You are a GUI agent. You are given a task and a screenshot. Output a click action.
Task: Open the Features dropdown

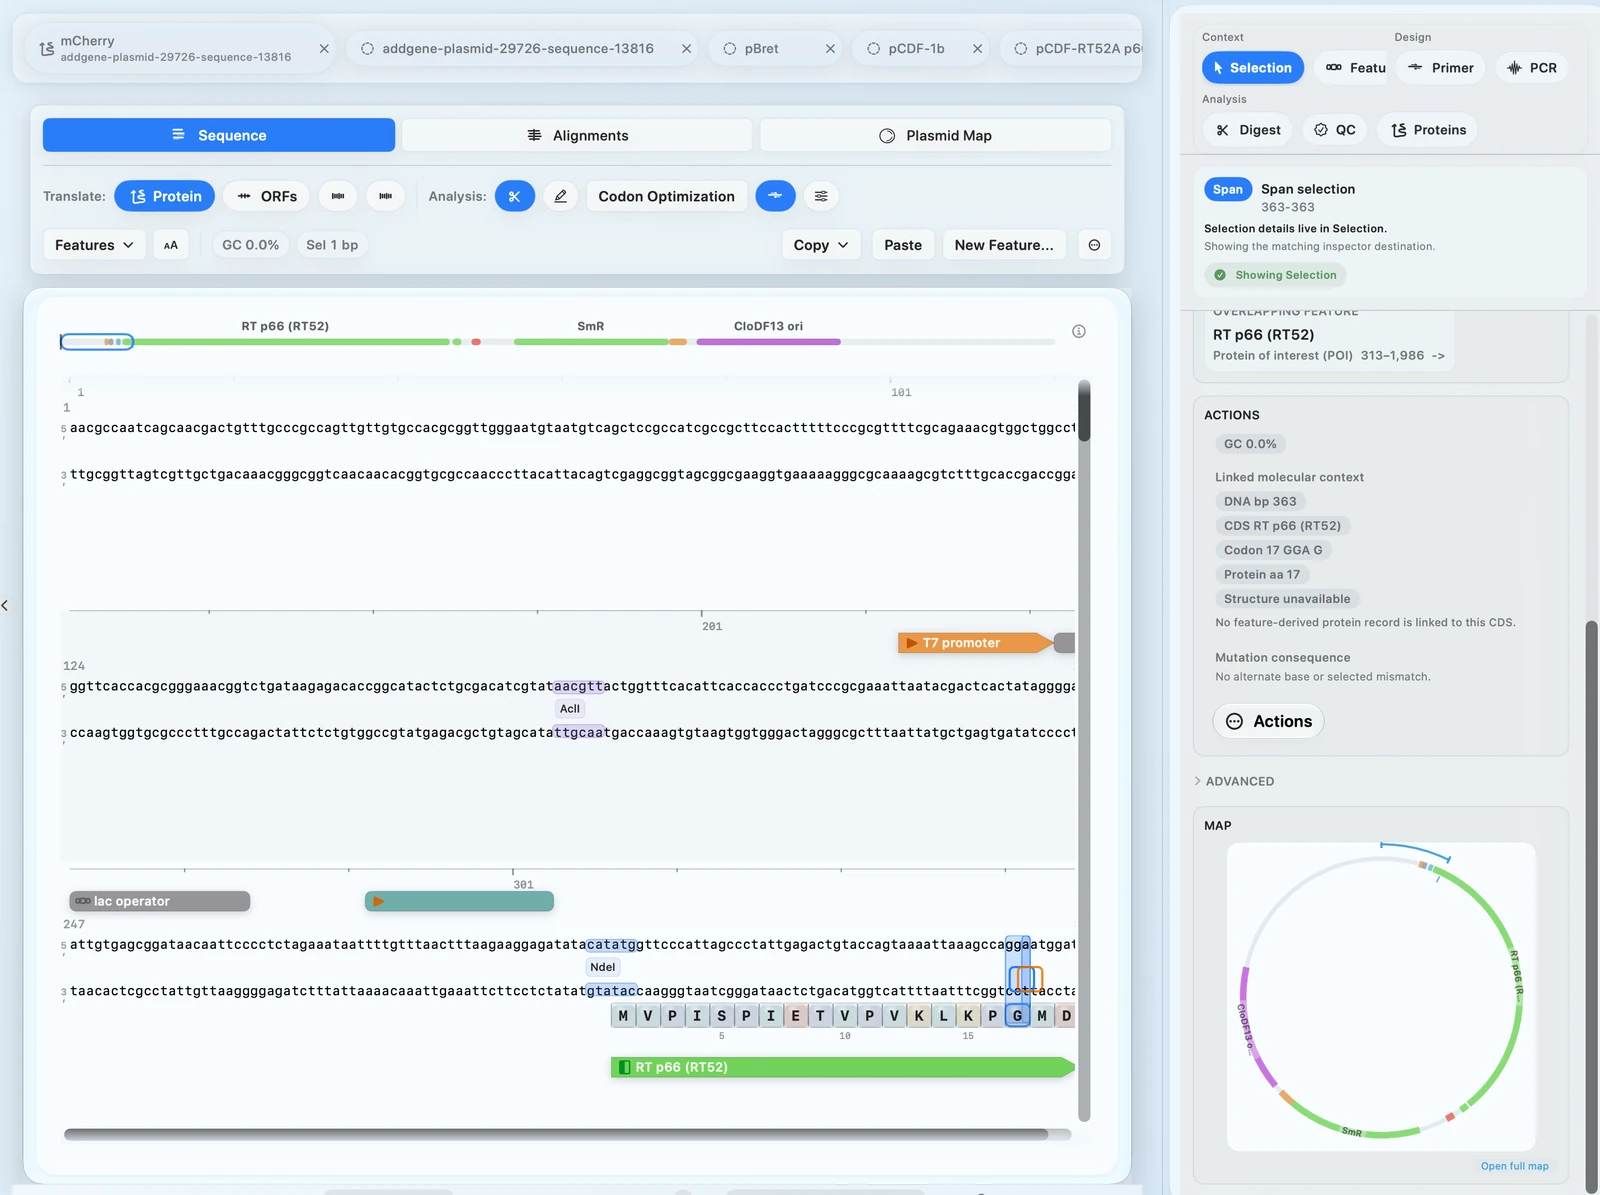(94, 245)
